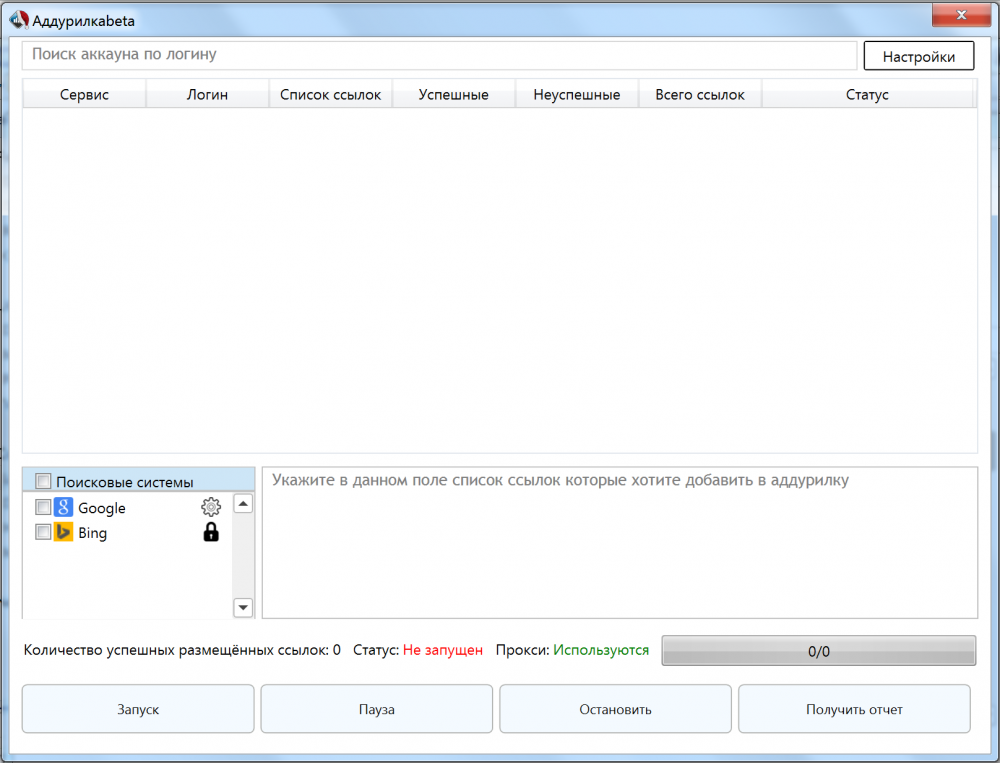Viewport: 1000px width, 763px height.
Task: Sort by the Успешные column header
Action: coord(453,94)
